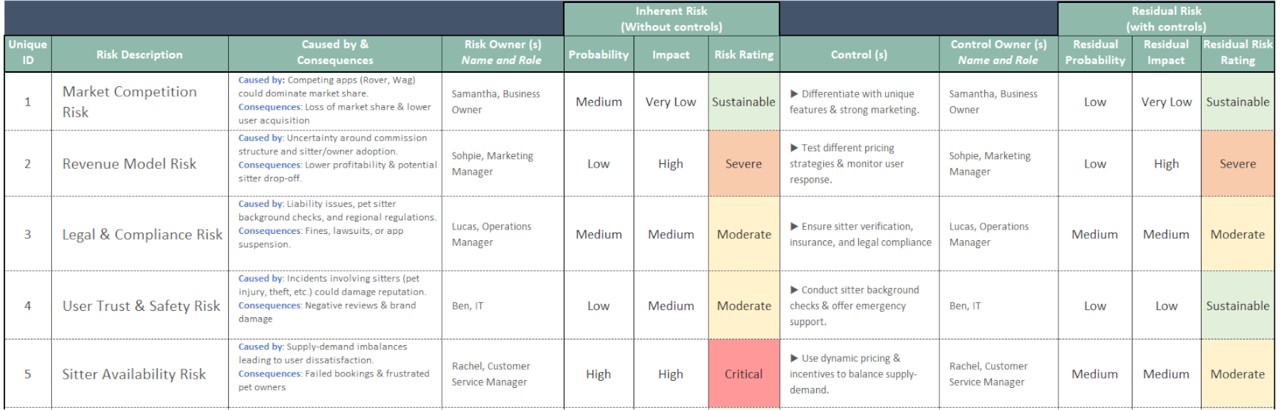Select the "Control (s)" column header
1280x410 pixels.
(x=858, y=55)
